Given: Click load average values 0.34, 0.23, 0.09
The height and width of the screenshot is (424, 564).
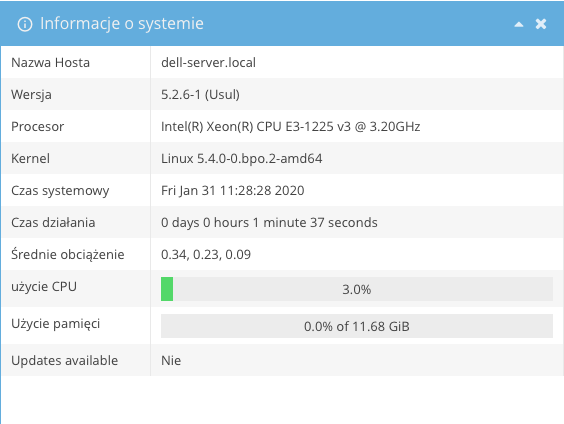Looking at the screenshot, I should click(x=206, y=255).
